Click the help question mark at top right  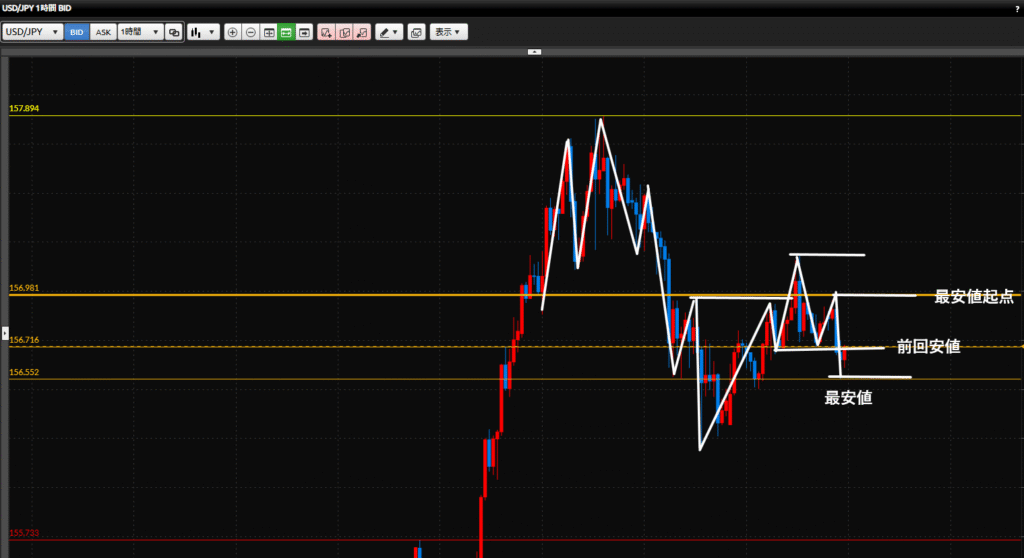coord(1016,8)
